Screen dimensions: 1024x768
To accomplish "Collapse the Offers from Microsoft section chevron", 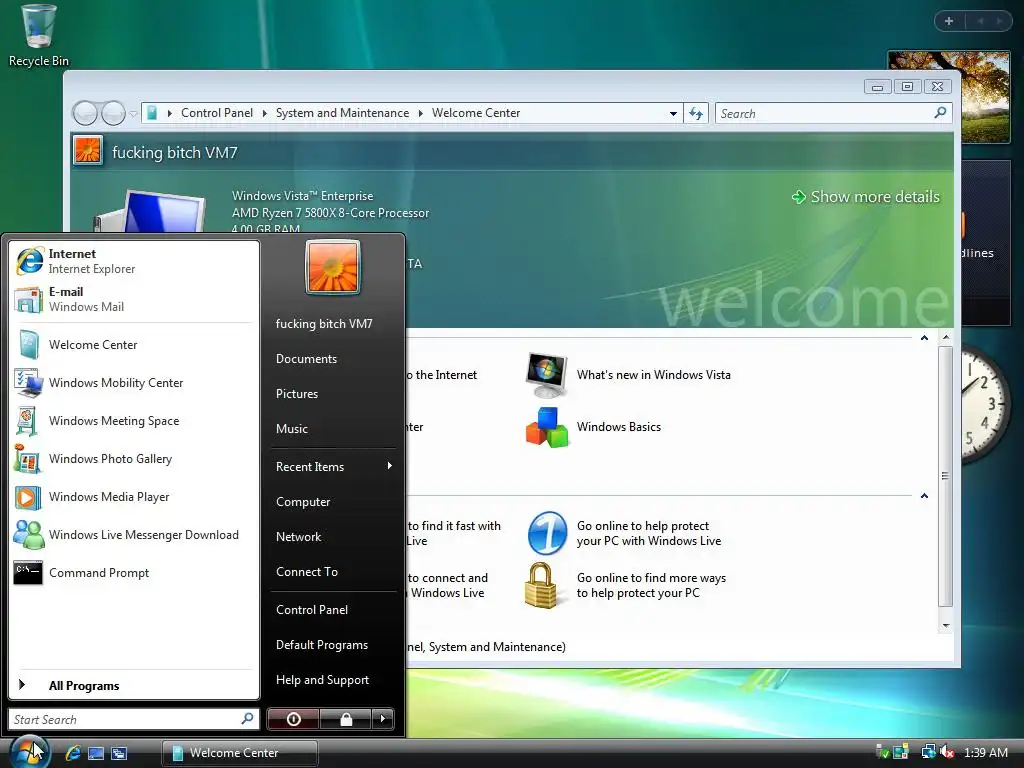I will [924, 496].
